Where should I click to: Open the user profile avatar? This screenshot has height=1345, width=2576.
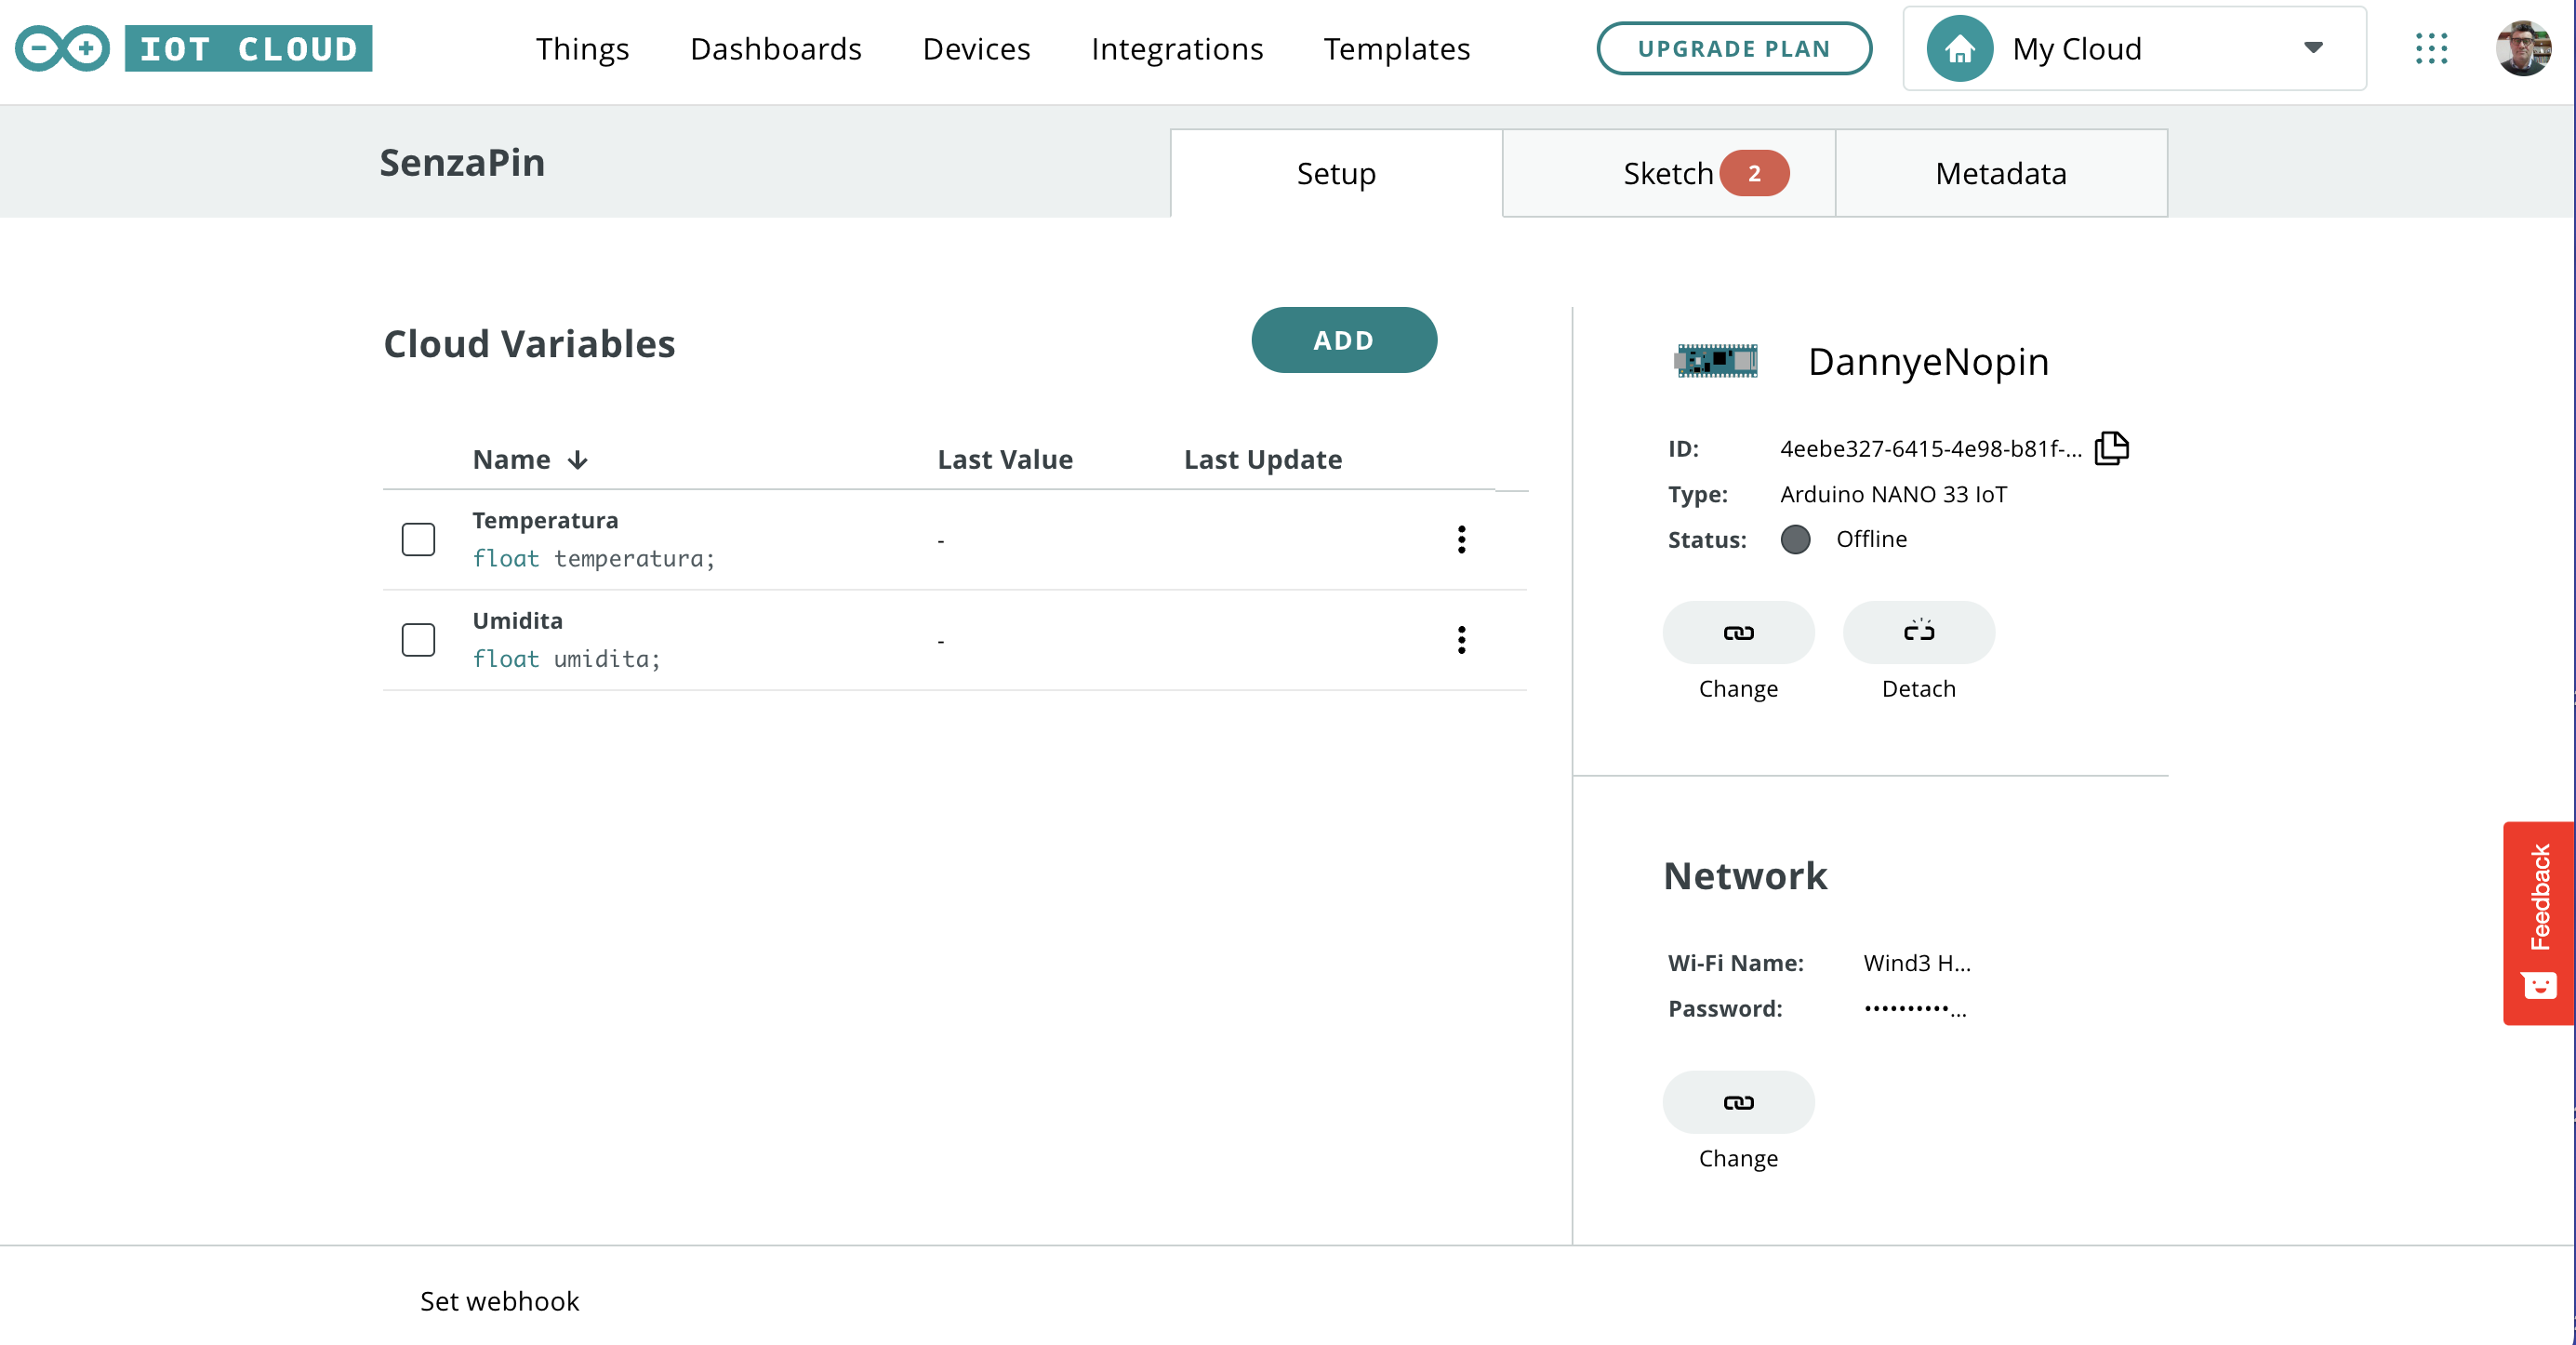2523,48
